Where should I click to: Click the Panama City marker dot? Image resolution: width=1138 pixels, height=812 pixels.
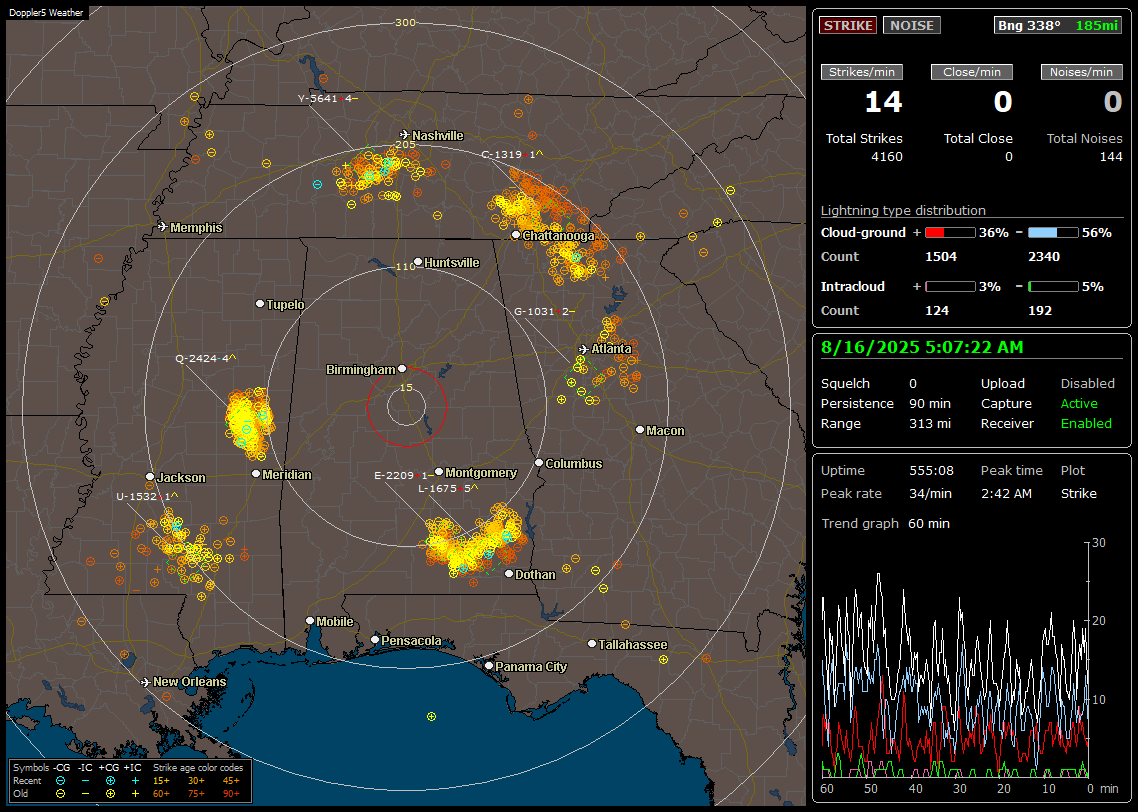489,665
